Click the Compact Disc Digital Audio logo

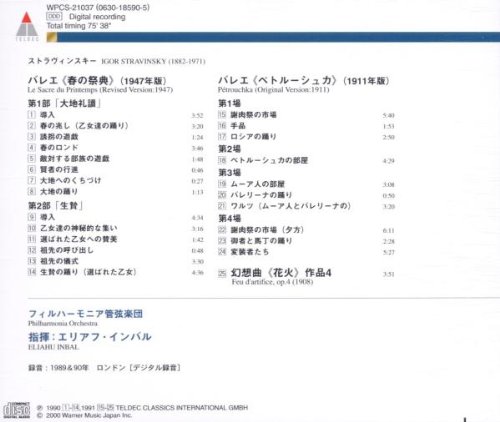click(16, 410)
